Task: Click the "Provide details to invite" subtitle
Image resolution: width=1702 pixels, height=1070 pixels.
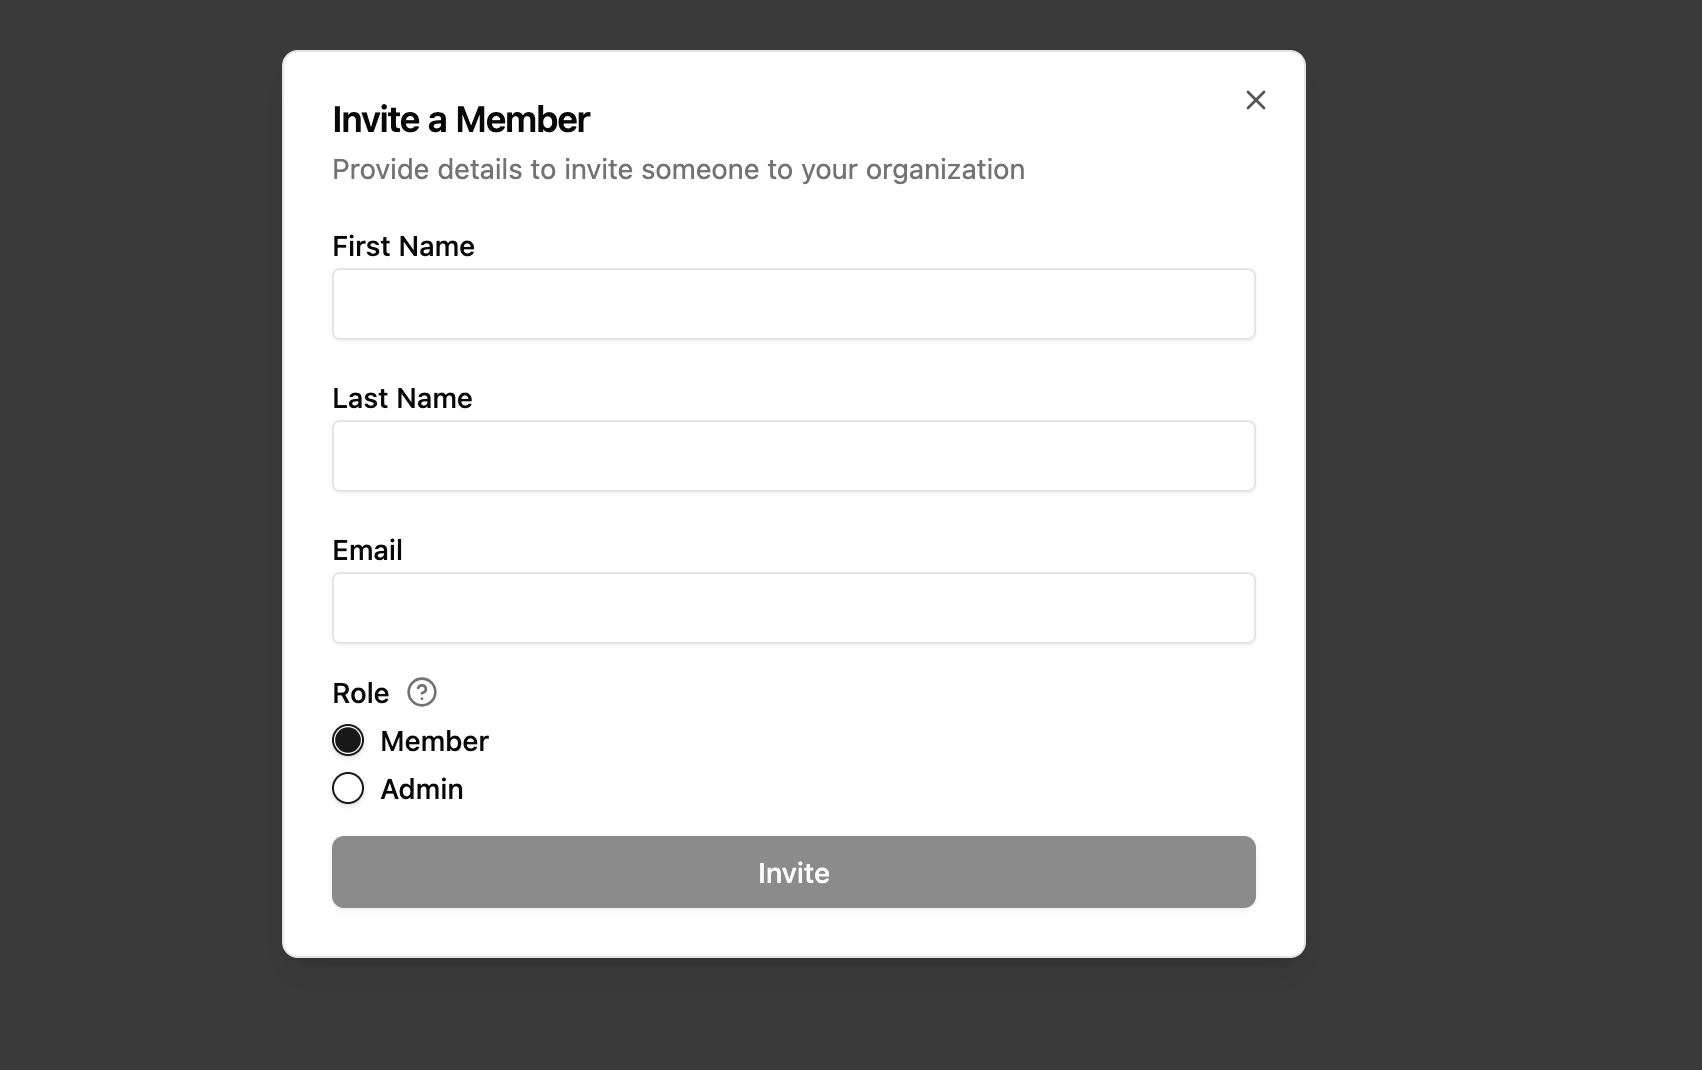Action: pyautogui.click(x=678, y=170)
